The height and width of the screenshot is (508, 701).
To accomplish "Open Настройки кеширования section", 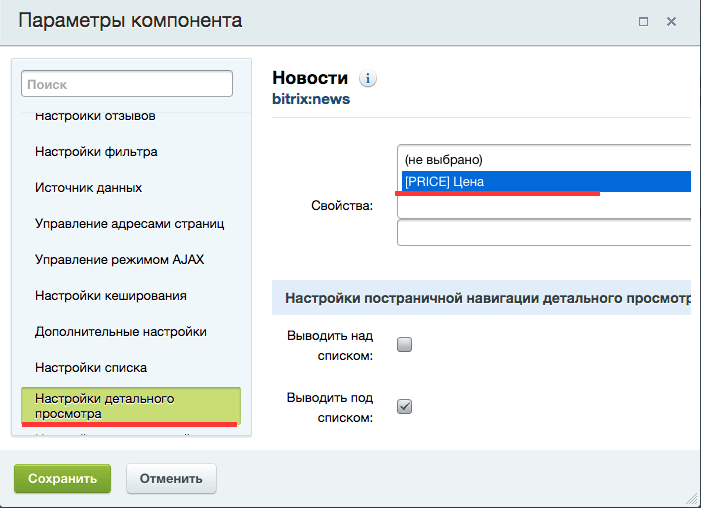I will coord(110,296).
